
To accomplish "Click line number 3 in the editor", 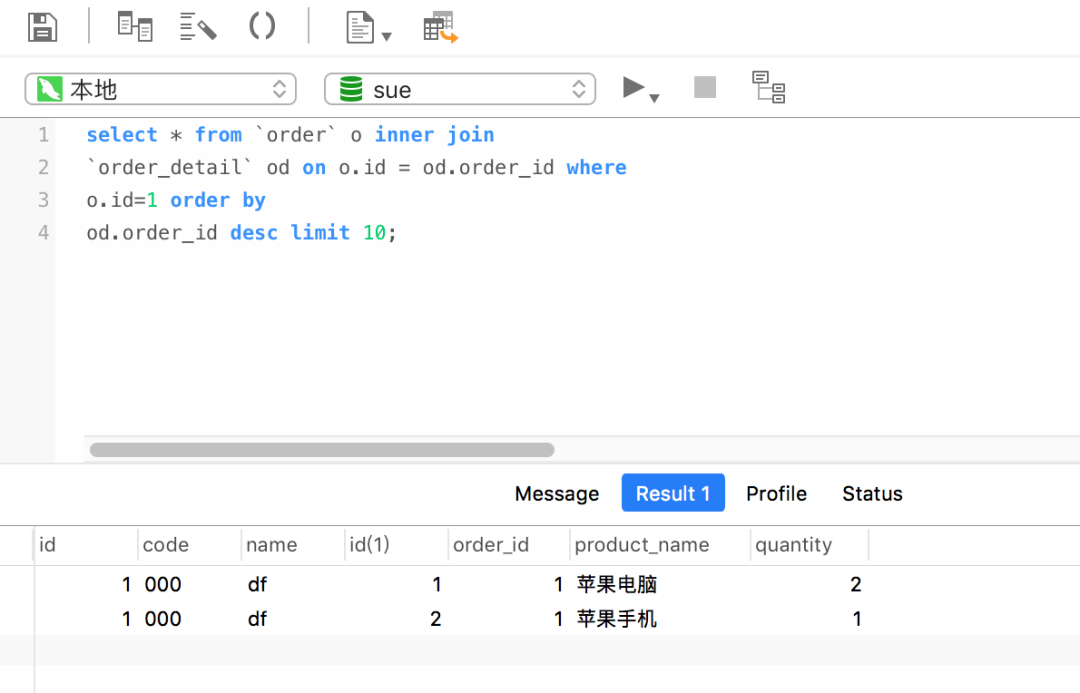I will click(43, 199).
